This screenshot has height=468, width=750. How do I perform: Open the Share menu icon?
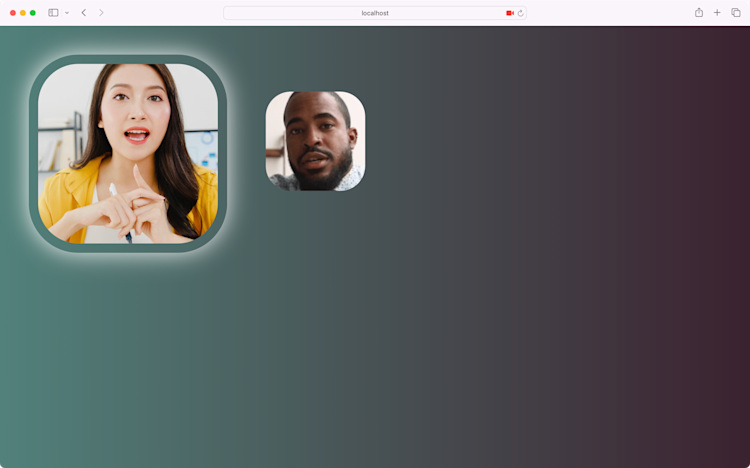699,12
